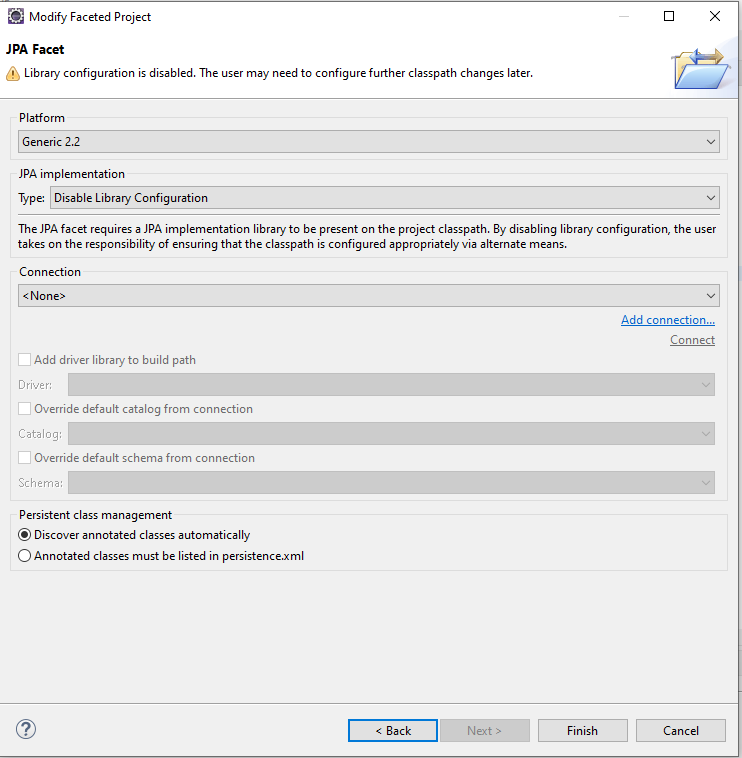Close the dialog with X button
The image size is (742, 758).
click(x=714, y=17)
